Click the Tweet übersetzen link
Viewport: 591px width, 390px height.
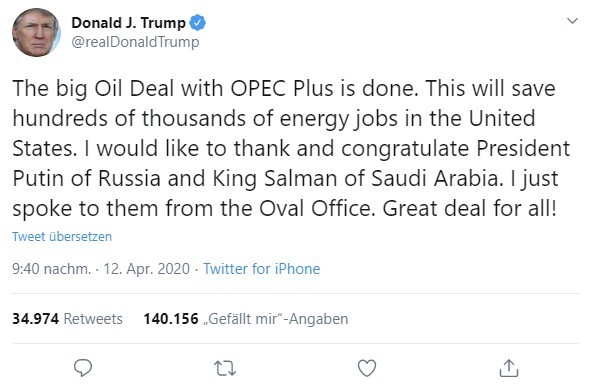[62, 237]
